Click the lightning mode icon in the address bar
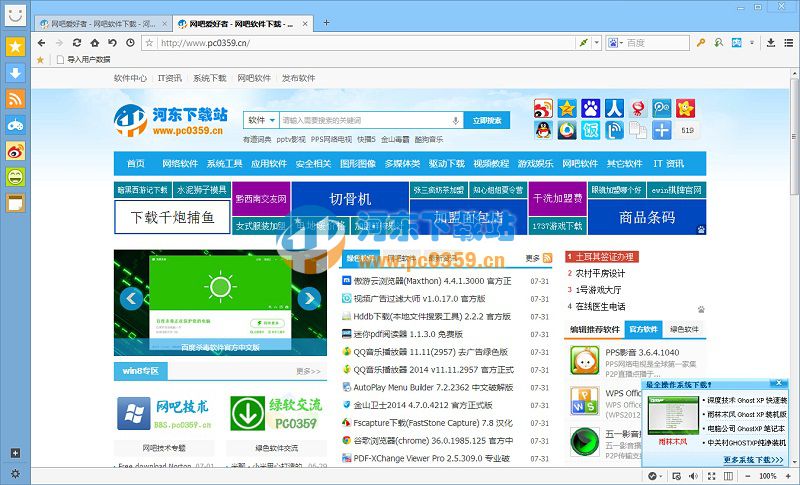Screen dimensions: 800x485 tap(583, 43)
